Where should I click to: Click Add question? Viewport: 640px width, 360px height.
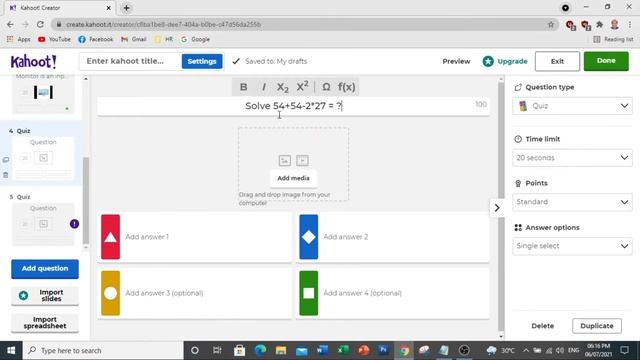click(x=45, y=269)
